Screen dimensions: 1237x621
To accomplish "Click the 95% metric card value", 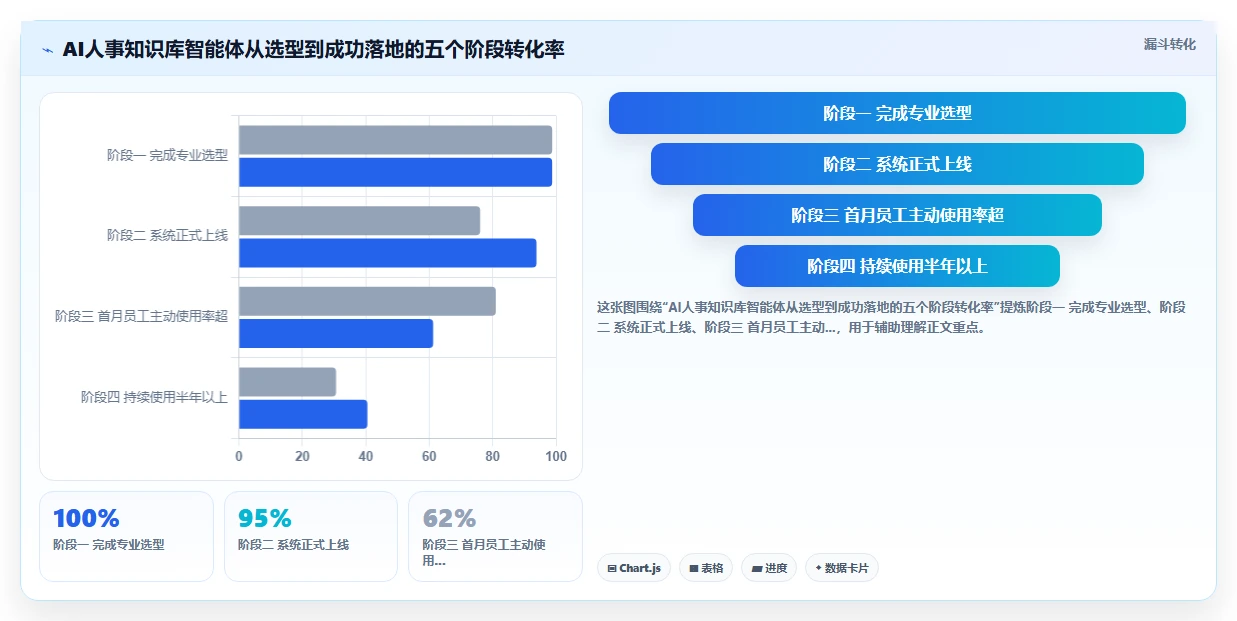I will tap(265, 518).
